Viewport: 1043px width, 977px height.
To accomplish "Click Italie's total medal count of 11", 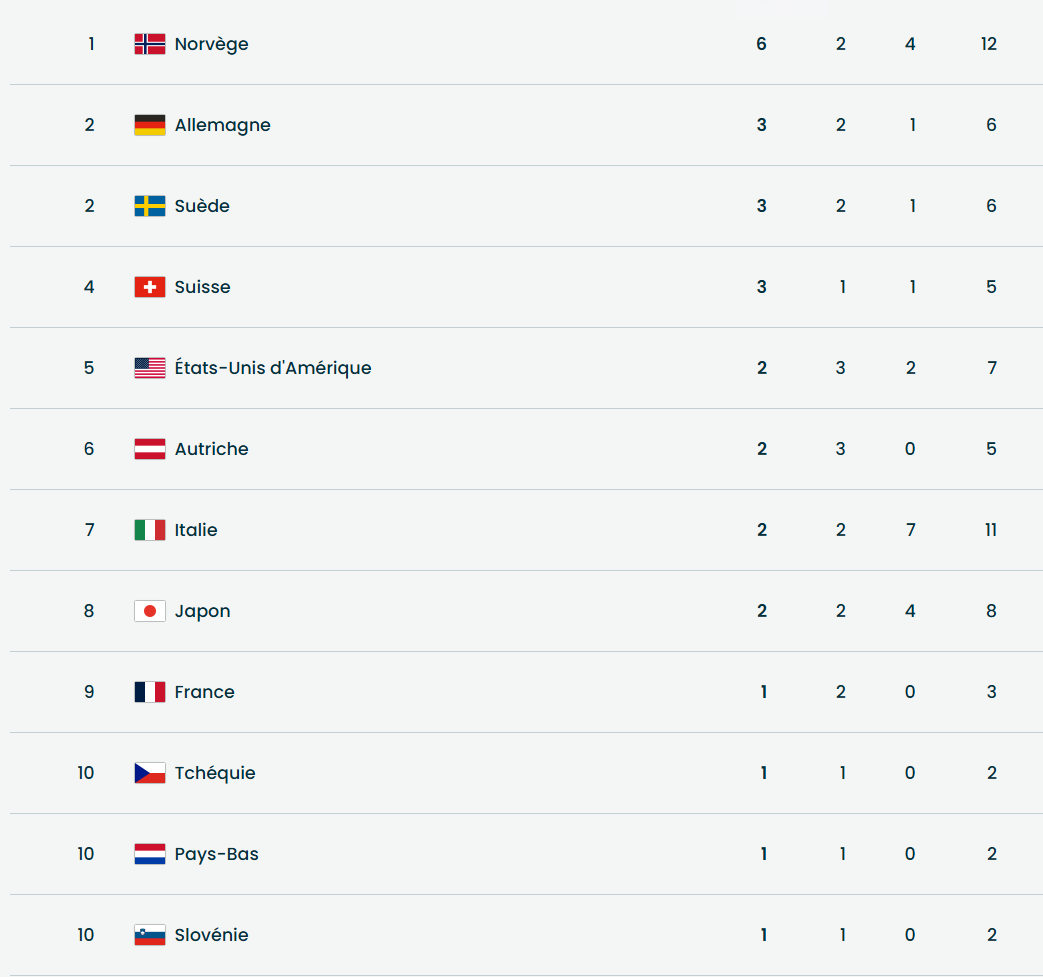I will [990, 530].
